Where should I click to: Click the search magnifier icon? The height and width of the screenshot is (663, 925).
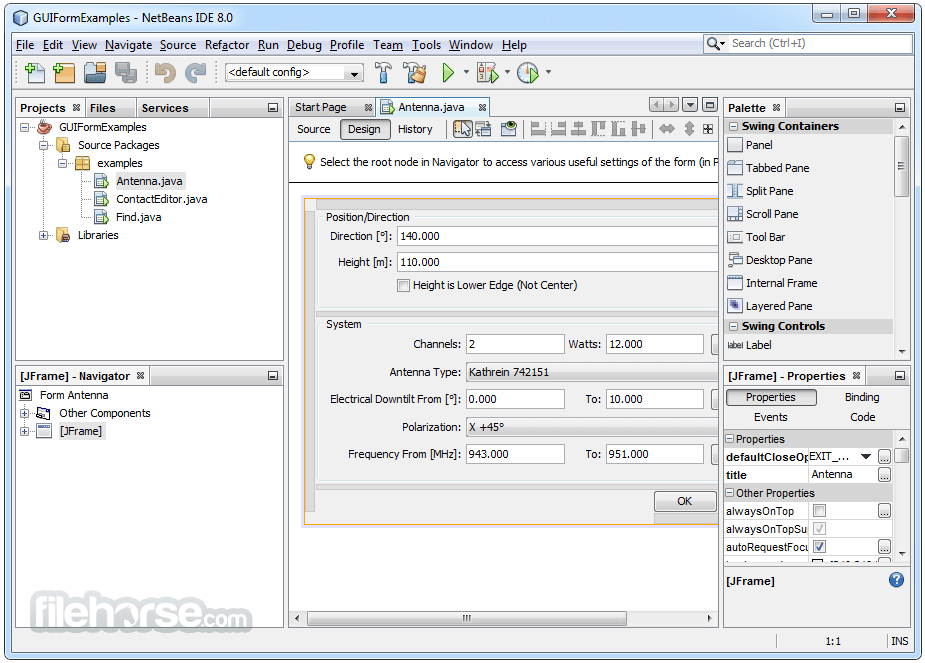tap(714, 44)
